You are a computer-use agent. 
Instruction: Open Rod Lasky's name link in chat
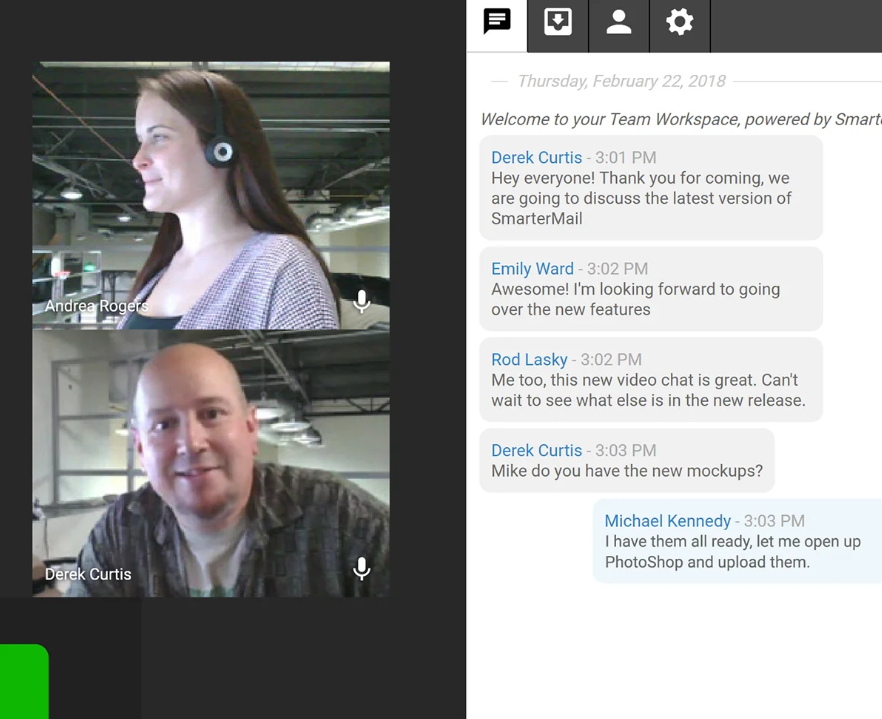(x=529, y=360)
